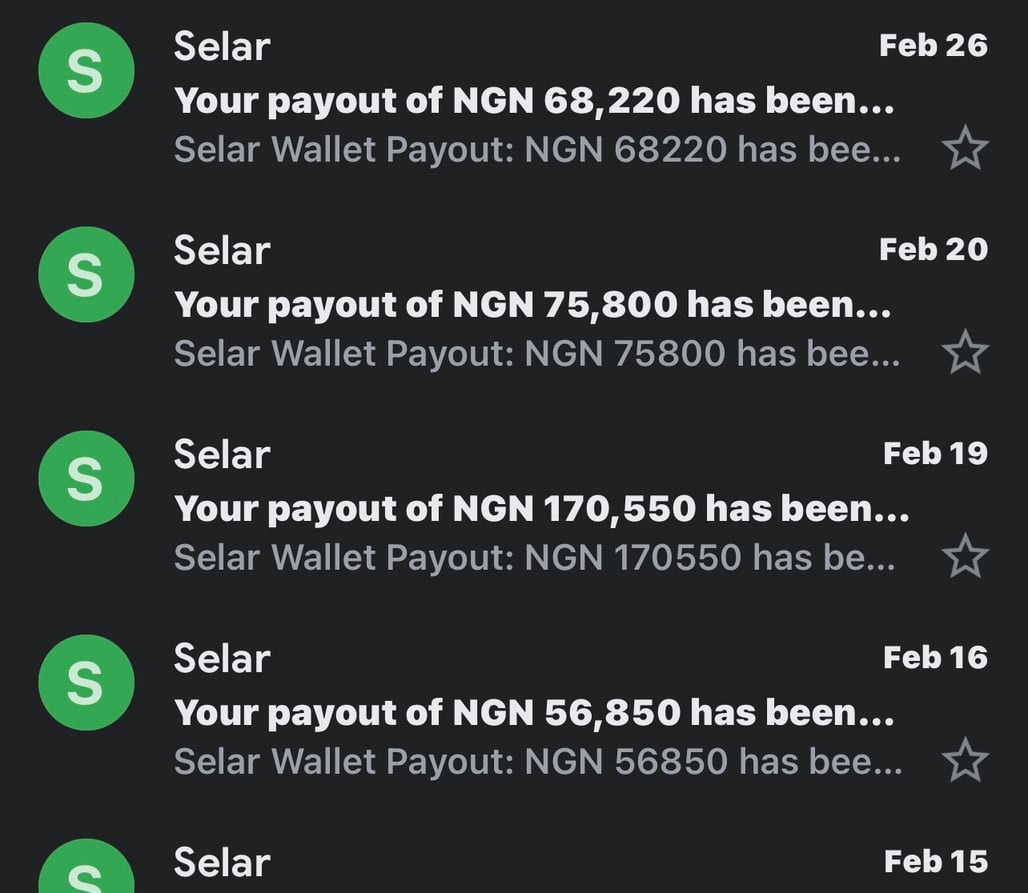Open preview text 'NGN 68220 has bee...'
The height and width of the screenshot is (893, 1028).
537,150
